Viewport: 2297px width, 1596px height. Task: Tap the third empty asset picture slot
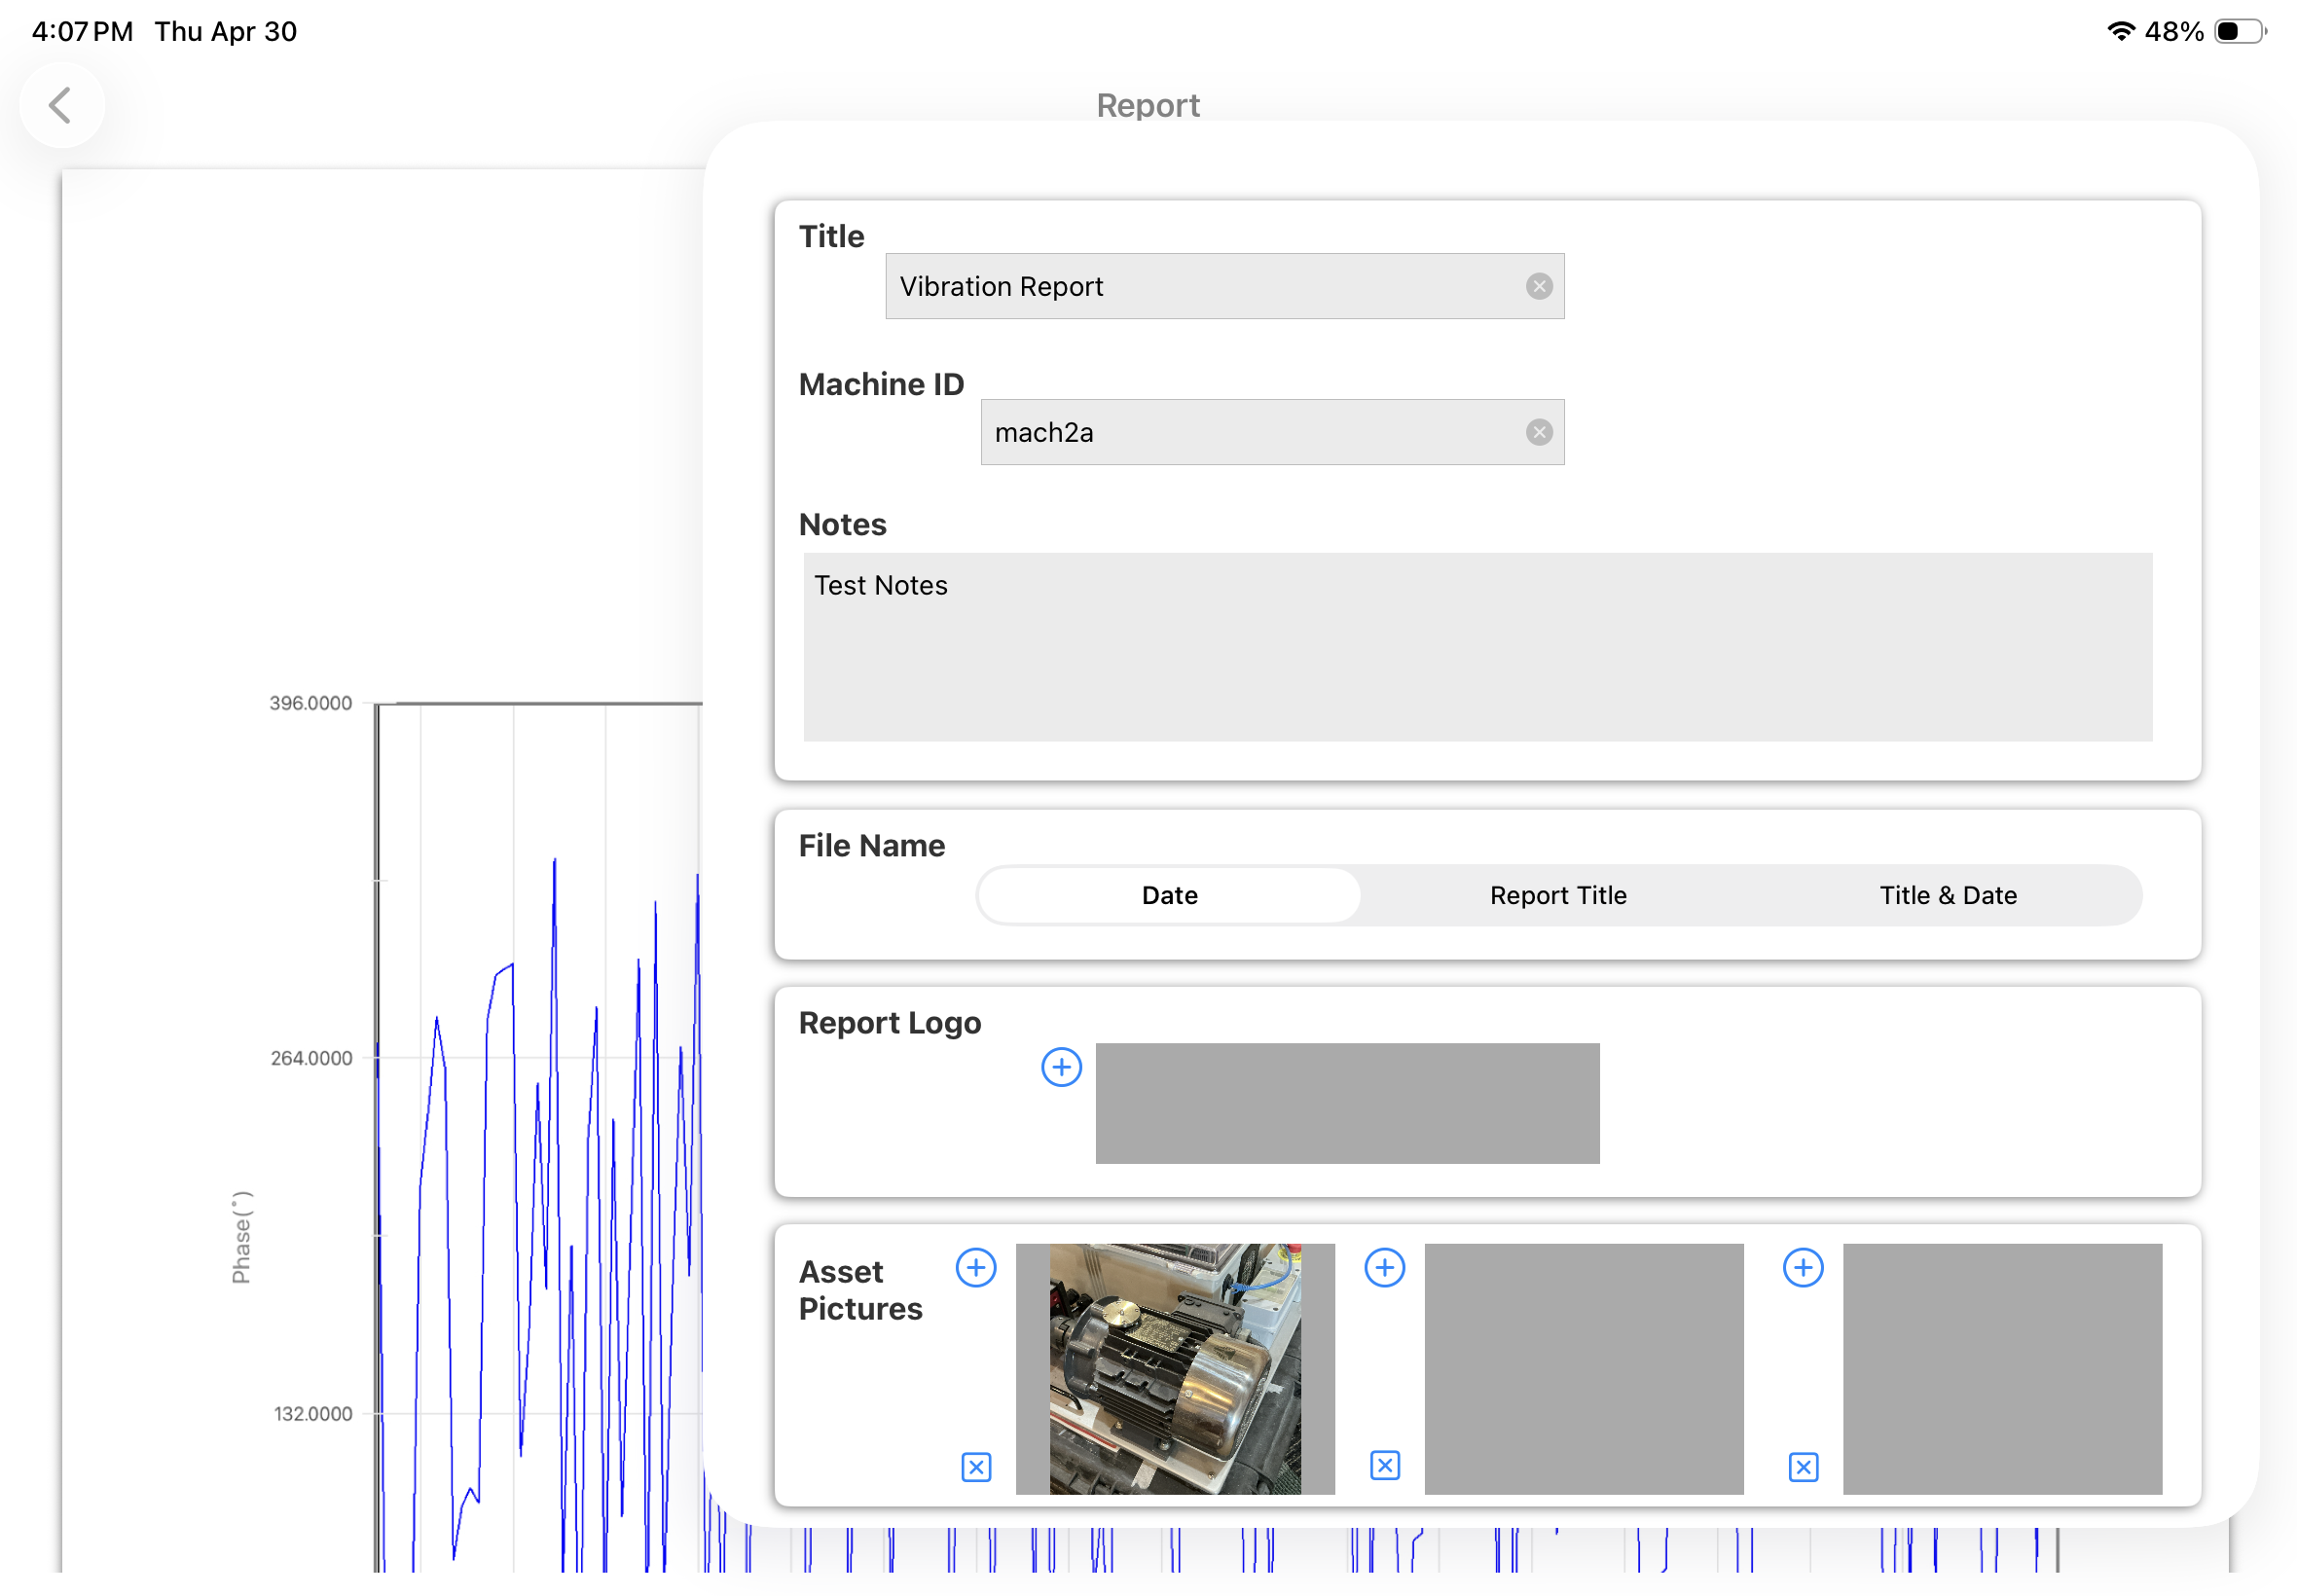click(2001, 1369)
